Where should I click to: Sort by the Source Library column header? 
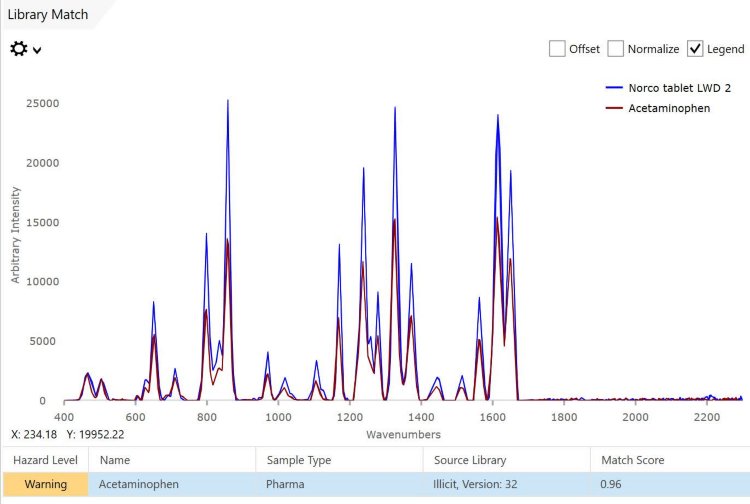(x=507, y=460)
